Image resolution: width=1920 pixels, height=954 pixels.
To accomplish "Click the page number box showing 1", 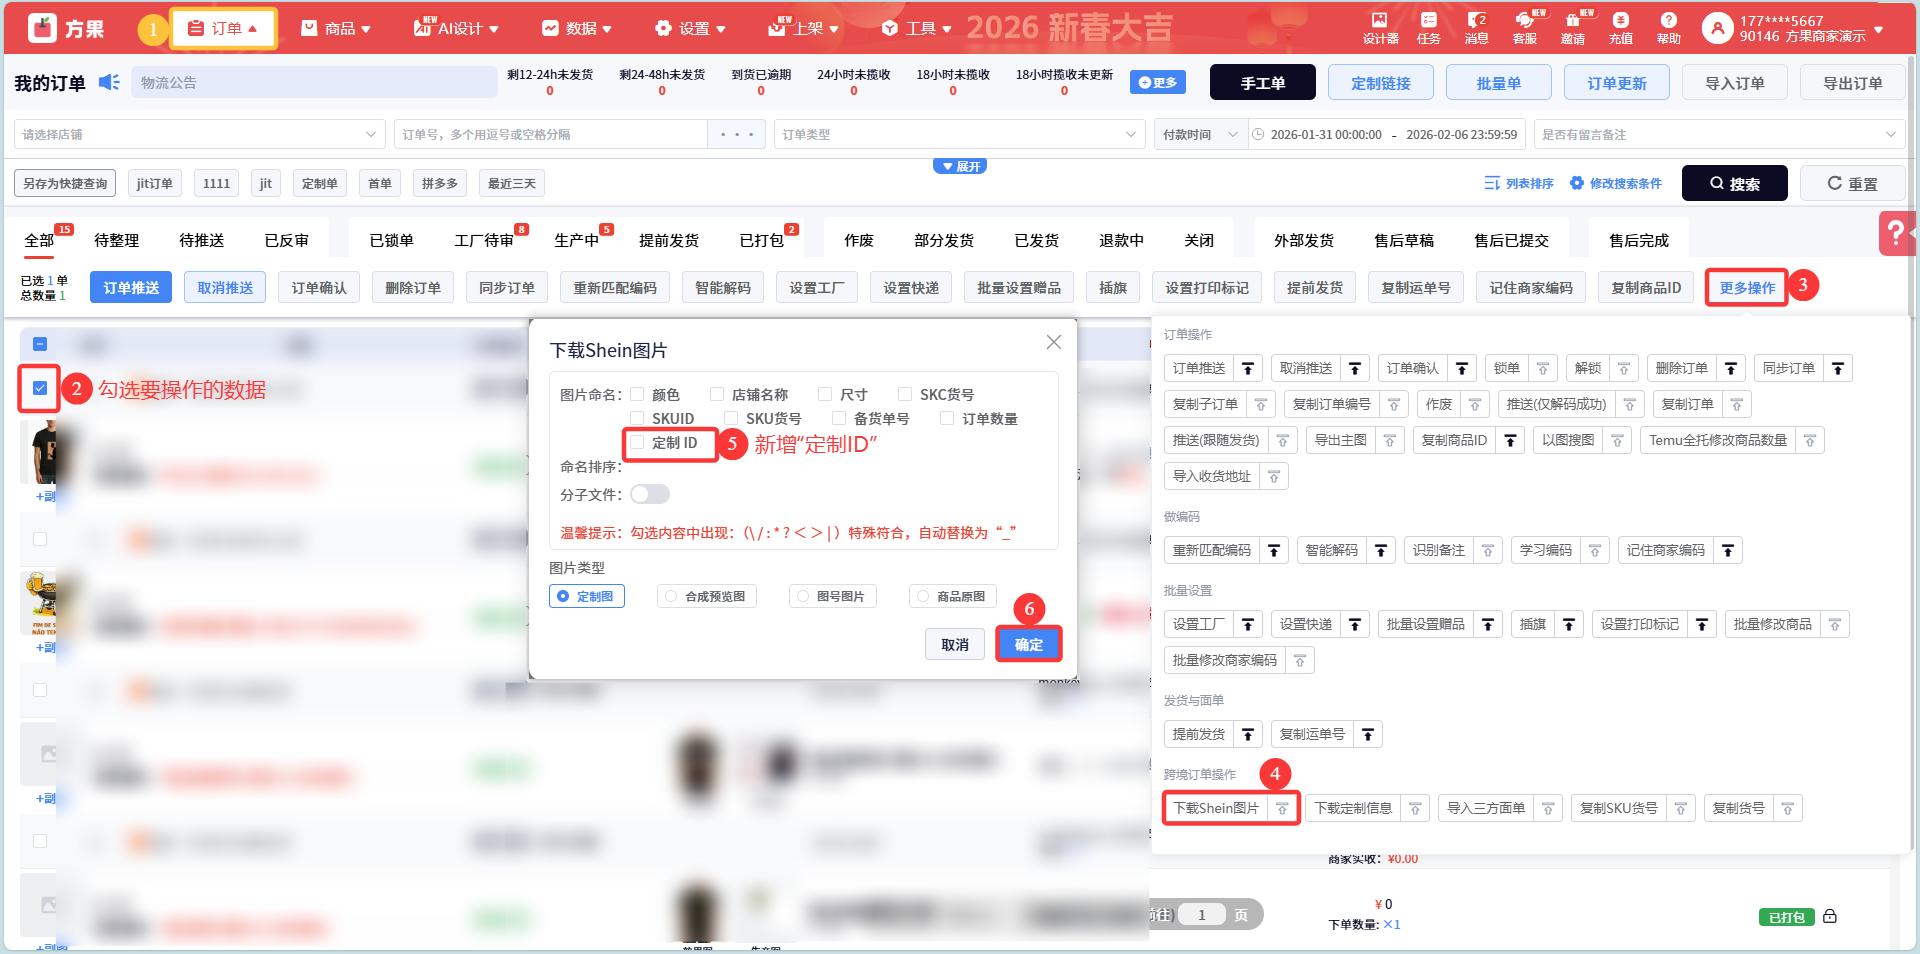I will pos(1202,915).
